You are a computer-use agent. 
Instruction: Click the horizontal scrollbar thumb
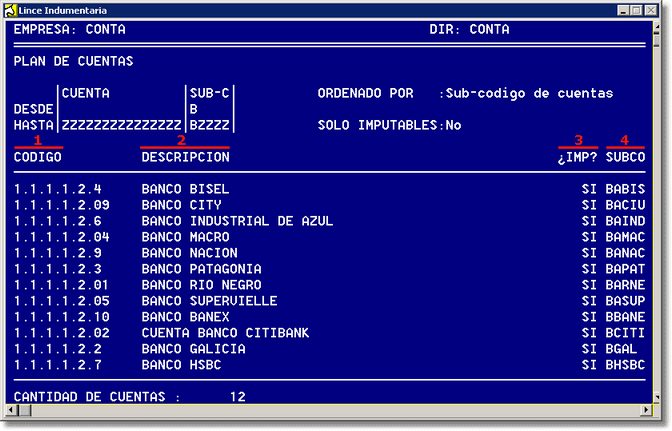[x=25, y=410]
